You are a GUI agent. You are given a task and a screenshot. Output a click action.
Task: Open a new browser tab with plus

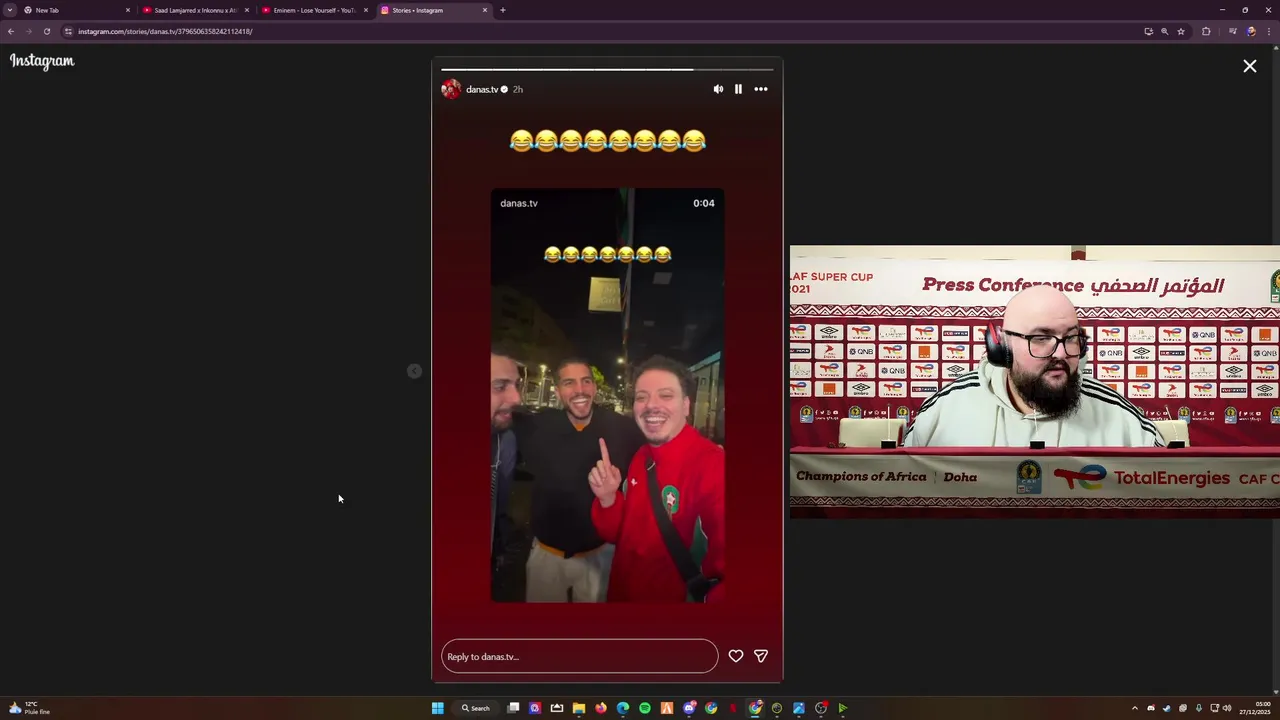503,10
